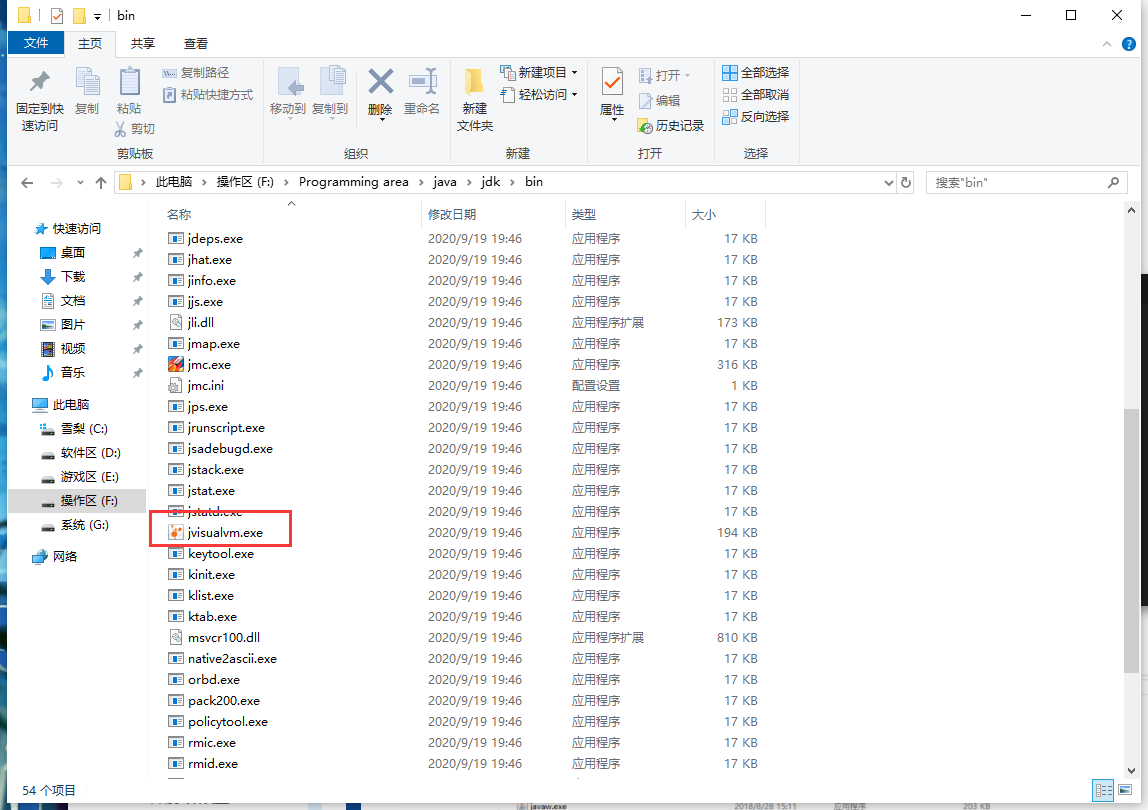This screenshot has width=1148, height=810.
Task: Click the Paste clipboard icon
Action: [x=130, y=81]
